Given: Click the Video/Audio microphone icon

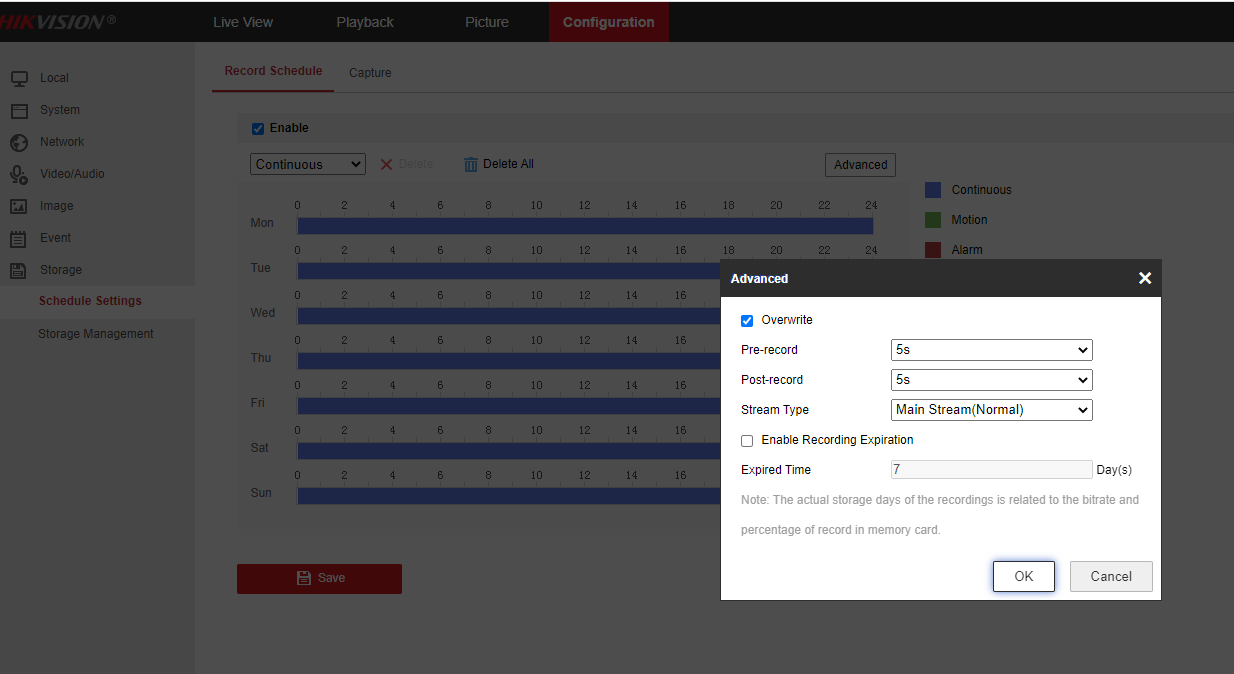Looking at the screenshot, I should (x=19, y=174).
